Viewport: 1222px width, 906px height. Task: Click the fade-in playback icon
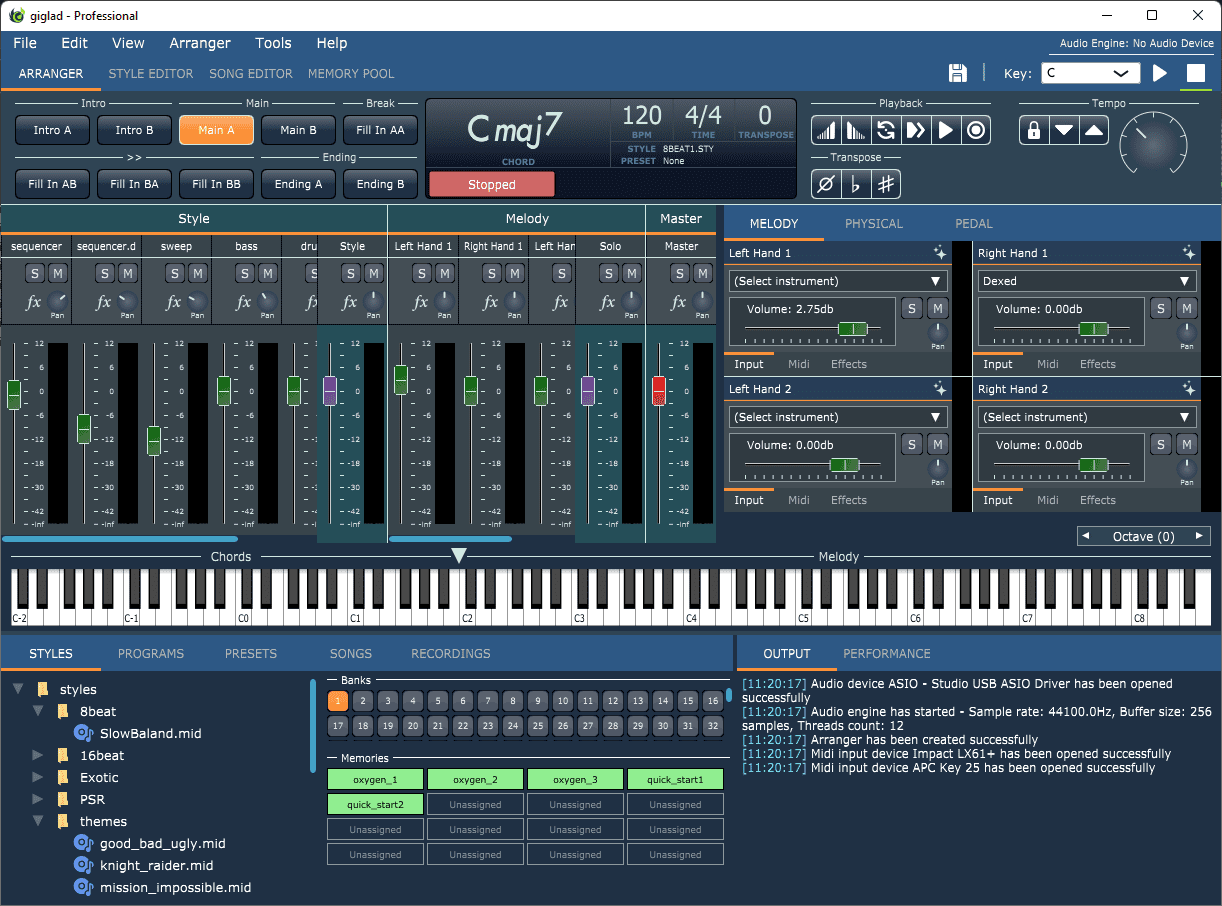(x=825, y=130)
